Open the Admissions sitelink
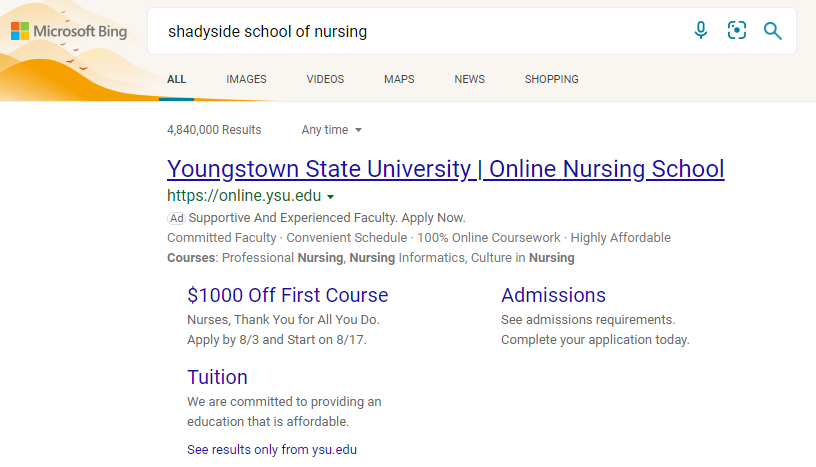Viewport: 816px width, 467px height. [x=553, y=295]
